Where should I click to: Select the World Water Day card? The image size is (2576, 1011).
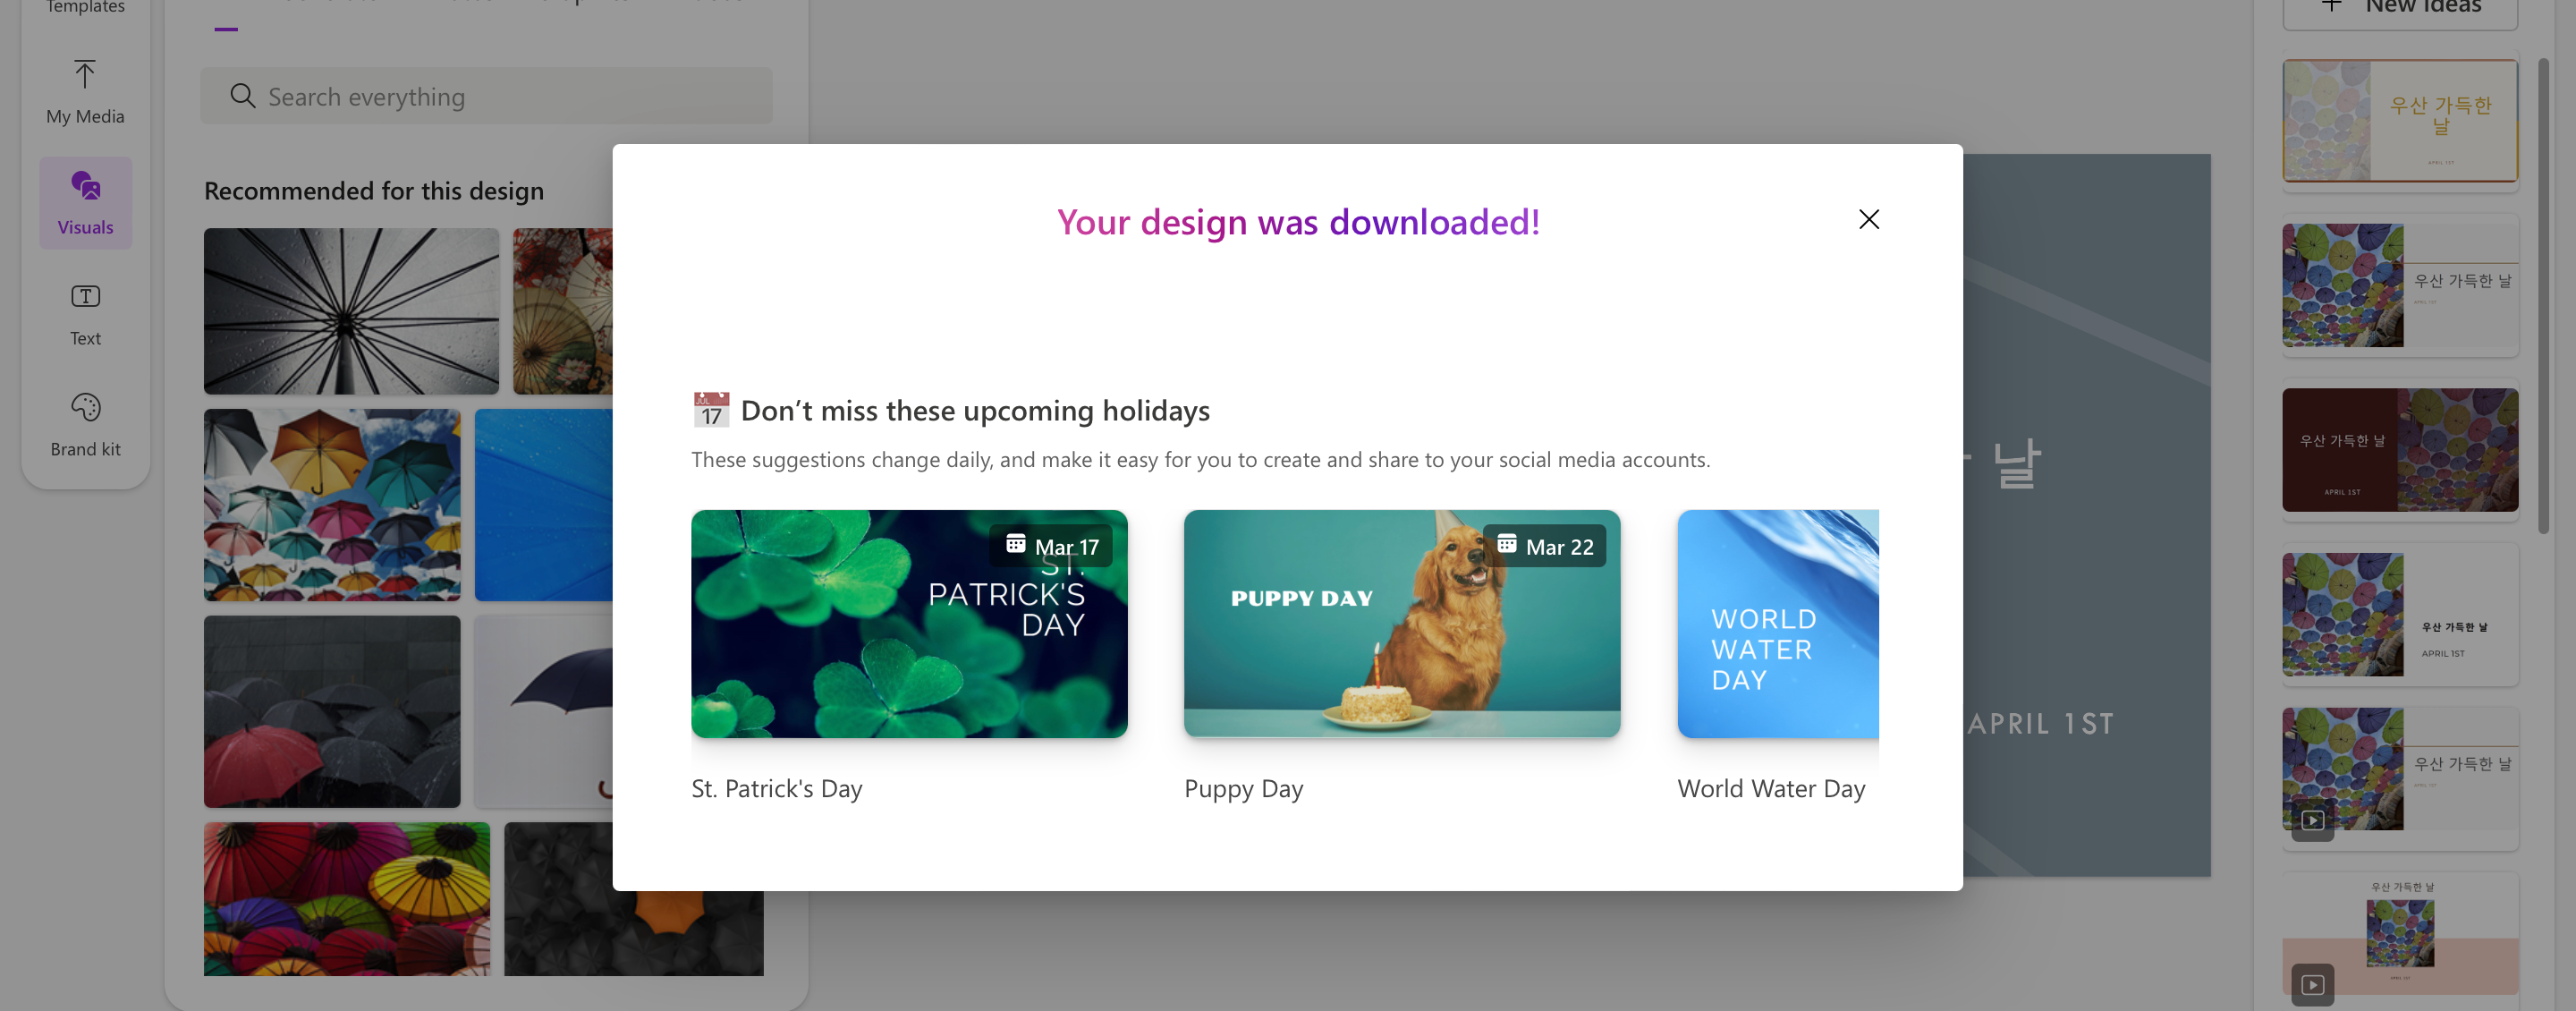click(x=1777, y=624)
